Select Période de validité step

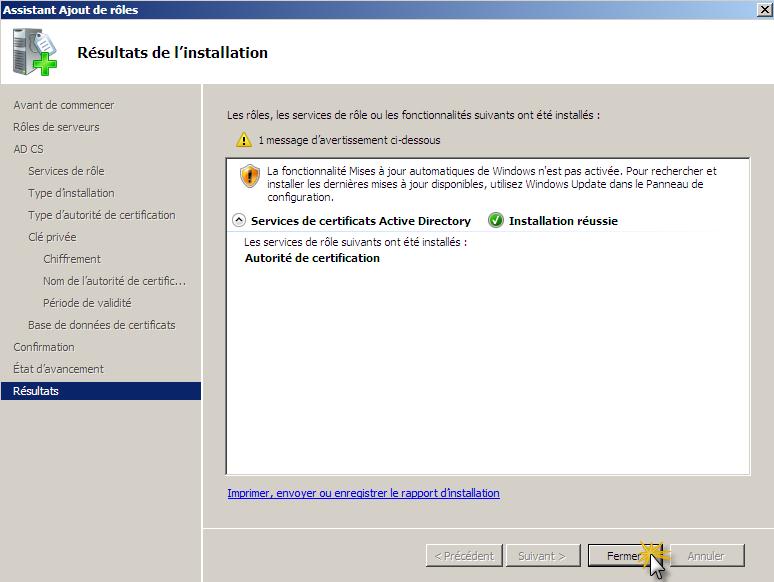tap(87, 303)
